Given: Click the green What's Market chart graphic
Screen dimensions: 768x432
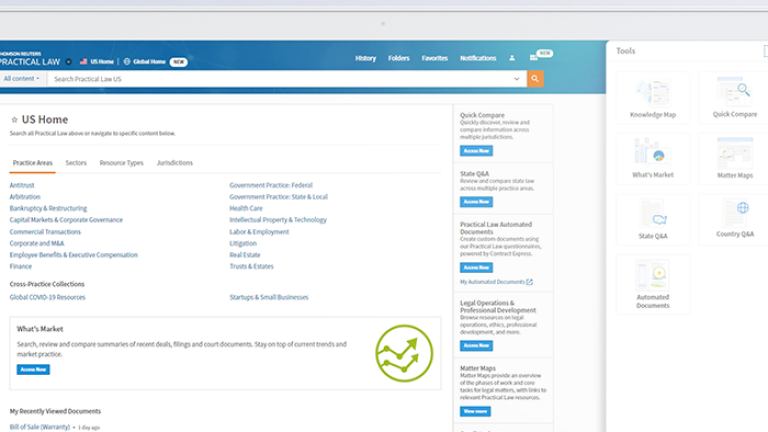Looking at the screenshot, I should 404,353.
